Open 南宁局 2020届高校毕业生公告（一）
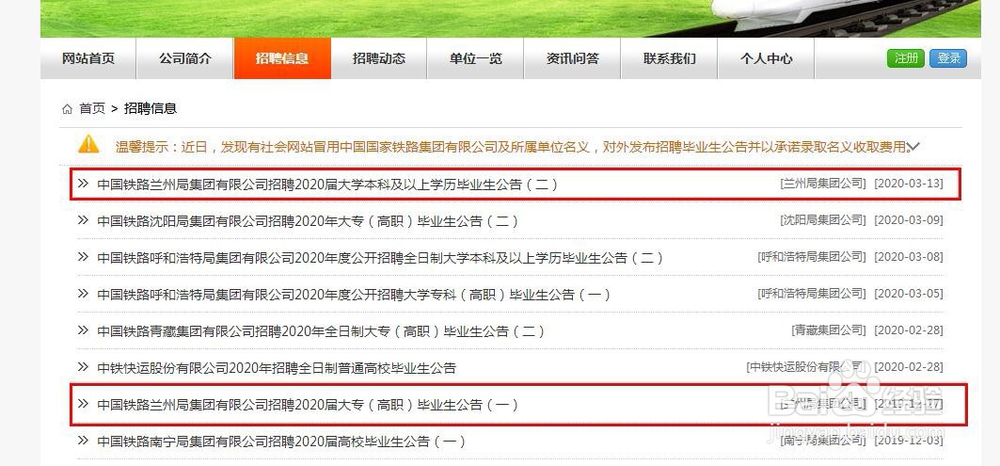Screen dimensions: 1000x466 pyautogui.click(x=281, y=441)
